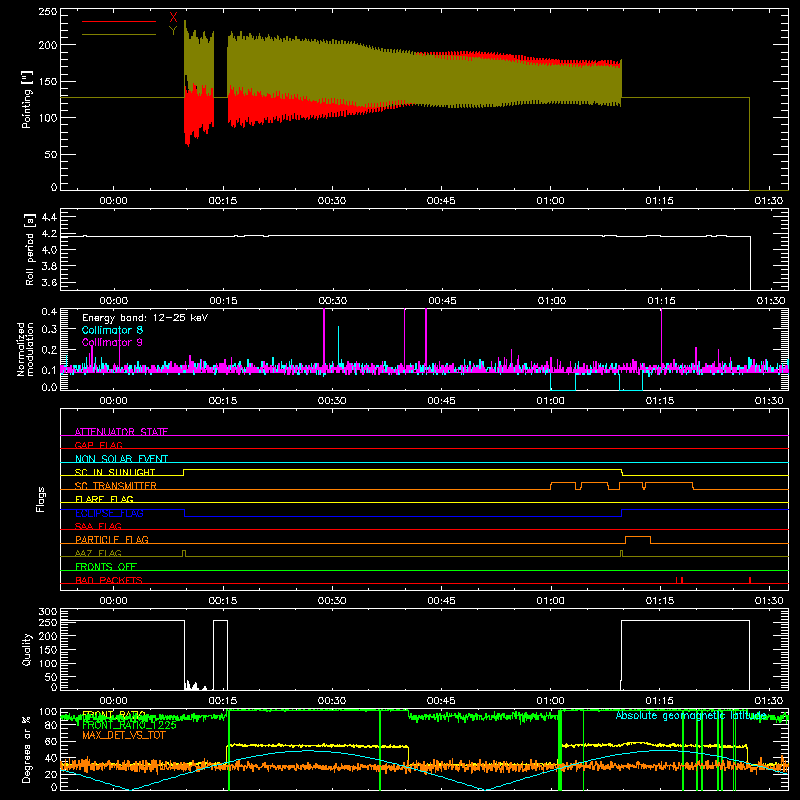Click the ATTENUATOR_STATE flag label
800x800 pixels.
121,432
